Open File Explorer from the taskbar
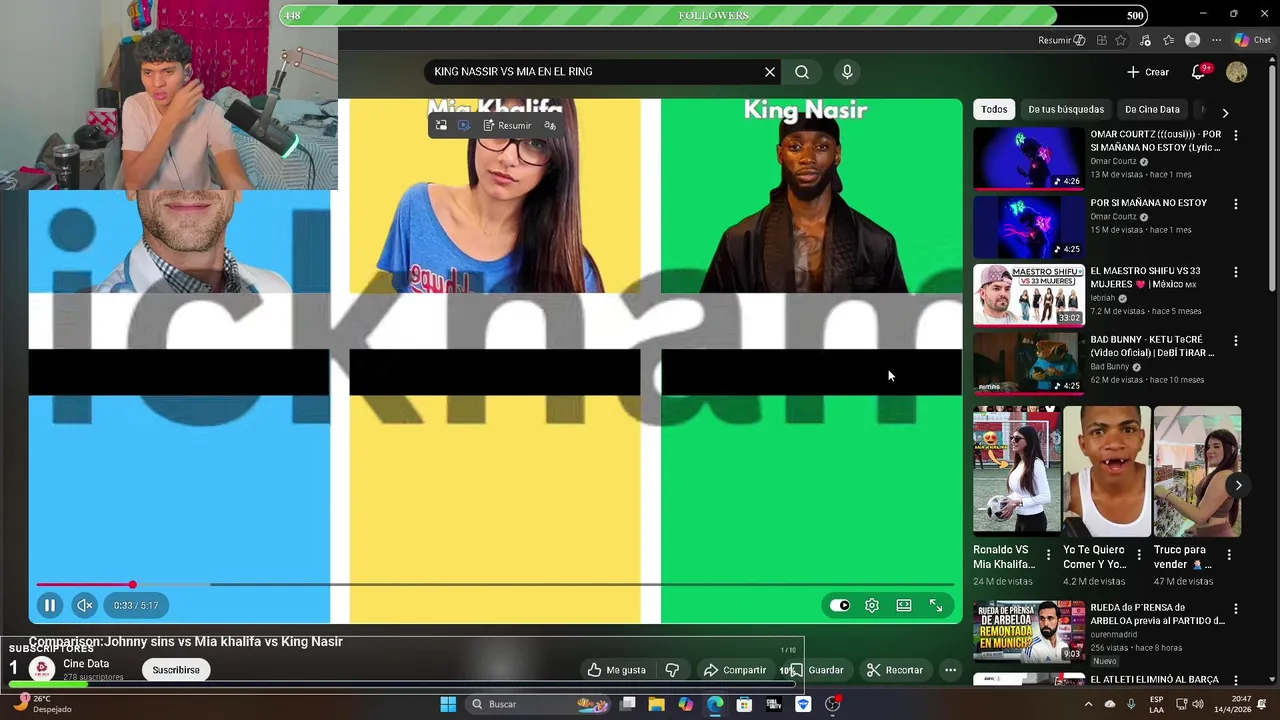Image resolution: width=1280 pixels, height=720 pixels. (656, 704)
